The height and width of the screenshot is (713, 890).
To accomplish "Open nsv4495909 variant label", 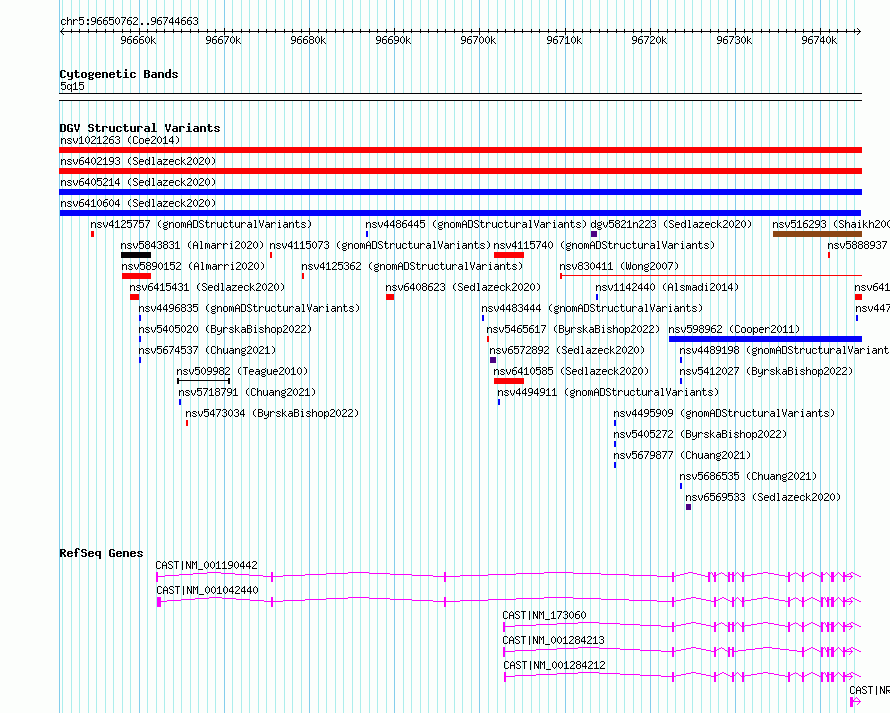I will pyautogui.click(x=724, y=413).
